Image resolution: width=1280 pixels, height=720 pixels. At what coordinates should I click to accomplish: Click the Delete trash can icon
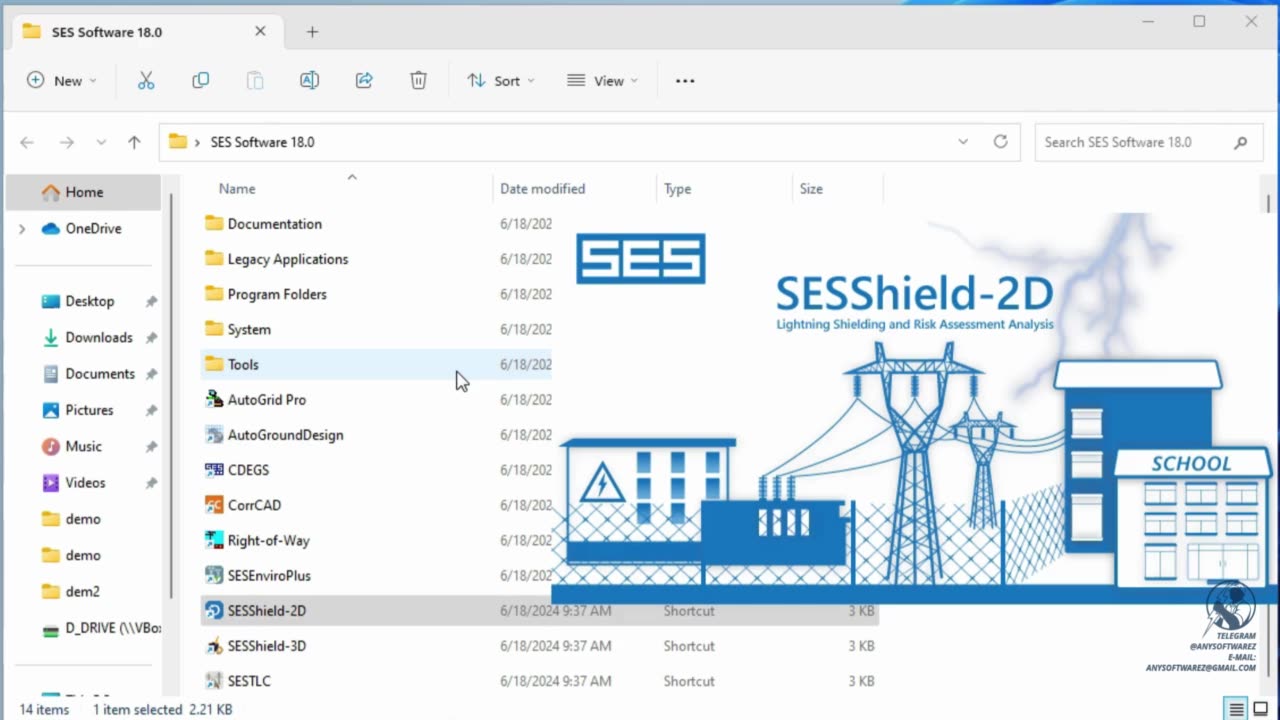coord(418,81)
